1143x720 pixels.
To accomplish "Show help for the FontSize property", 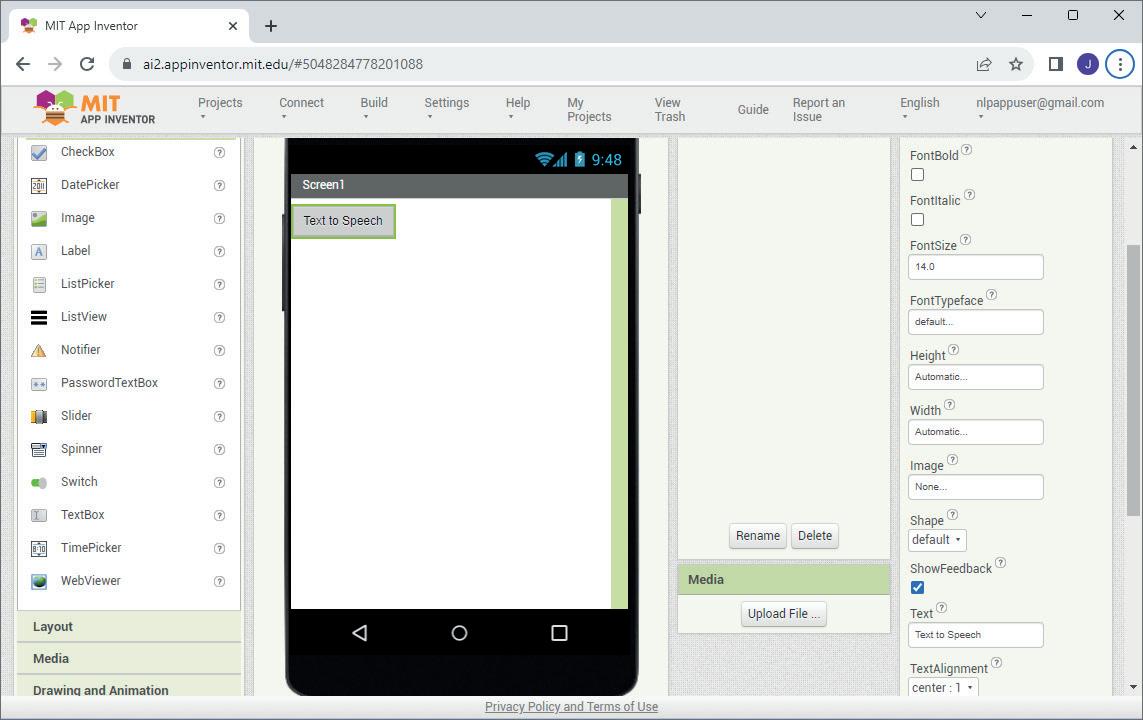I will click(x=965, y=240).
